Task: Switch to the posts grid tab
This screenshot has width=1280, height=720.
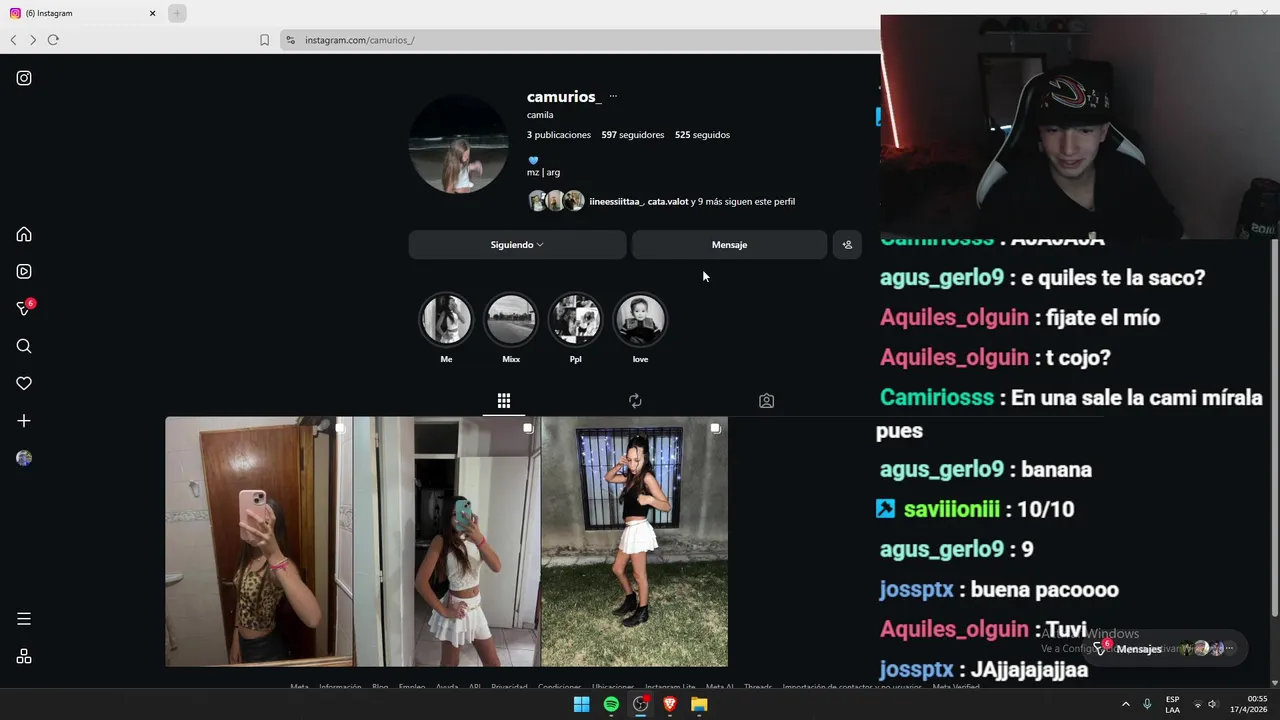Action: pyautogui.click(x=504, y=401)
